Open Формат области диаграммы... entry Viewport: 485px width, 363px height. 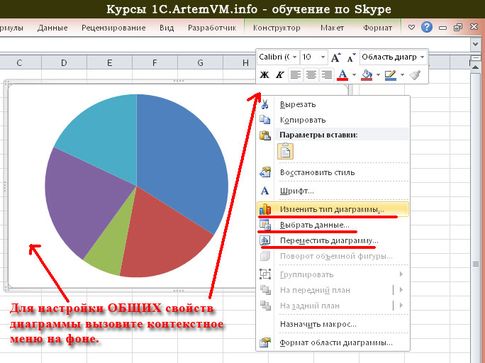pyautogui.click(x=333, y=342)
